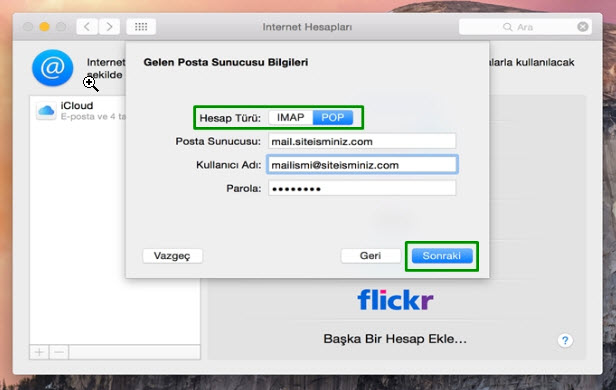616x390 pixels.
Task: Remove an account with the minus button
Action: tap(59, 352)
